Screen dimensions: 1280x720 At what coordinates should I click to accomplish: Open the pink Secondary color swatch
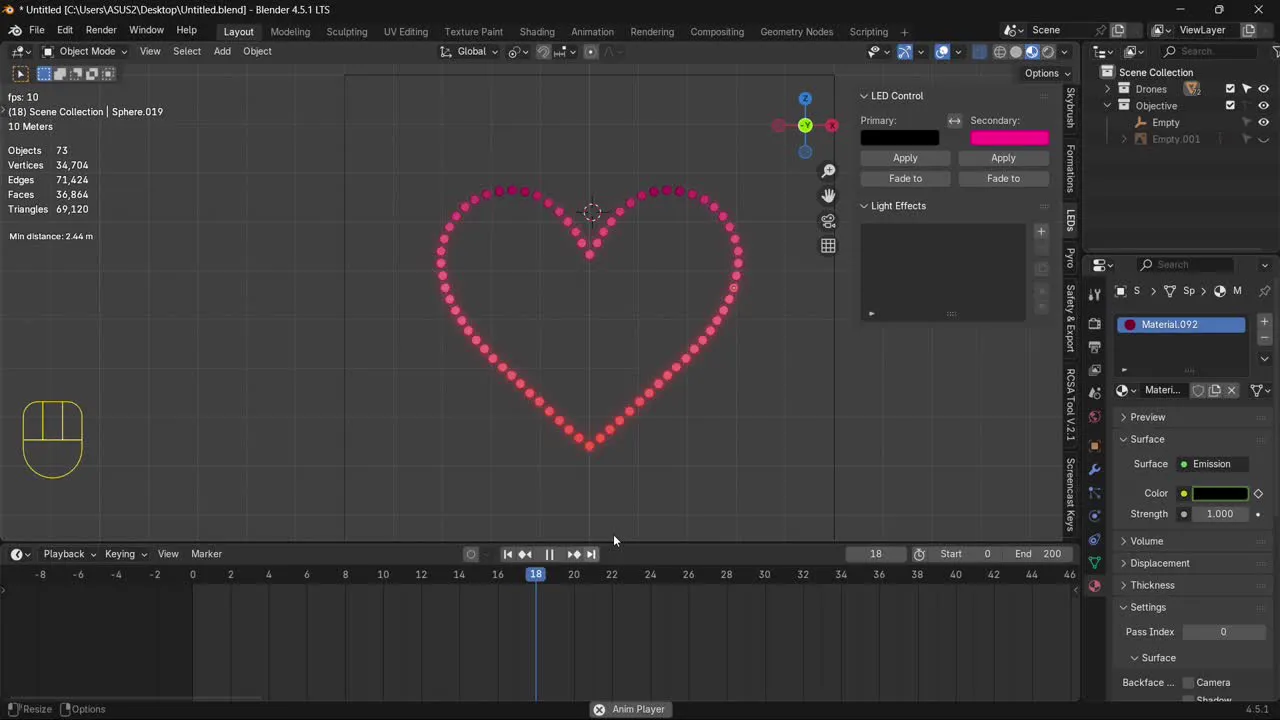pos(1009,138)
